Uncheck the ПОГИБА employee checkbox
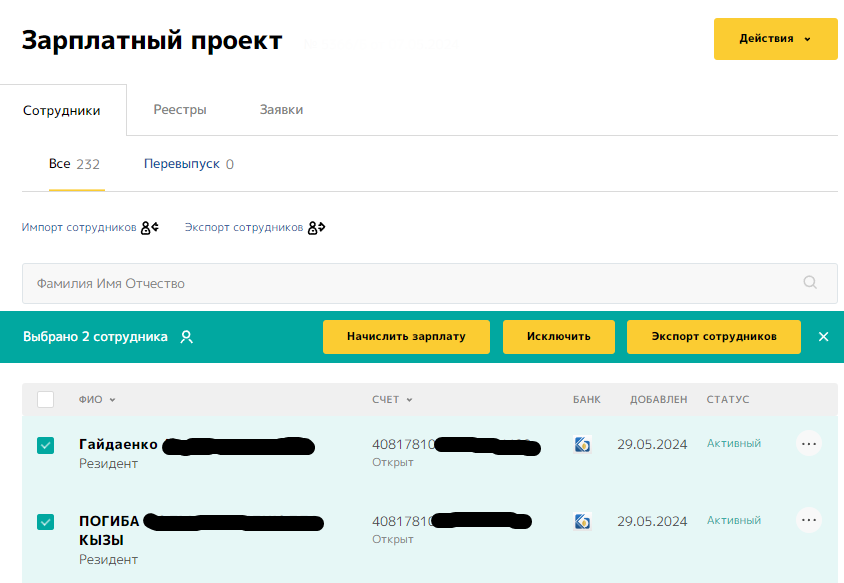 (45, 521)
